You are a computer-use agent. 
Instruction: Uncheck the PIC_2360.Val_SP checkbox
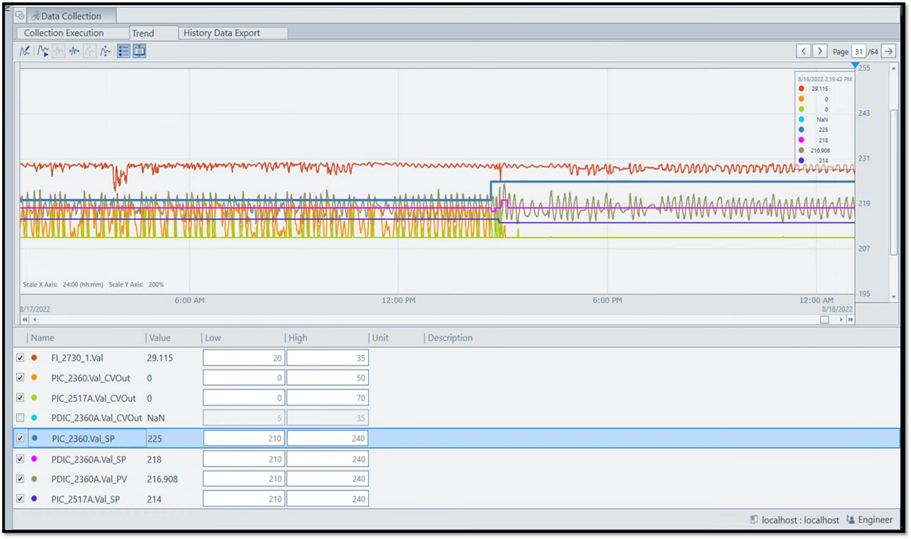[20, 438]
